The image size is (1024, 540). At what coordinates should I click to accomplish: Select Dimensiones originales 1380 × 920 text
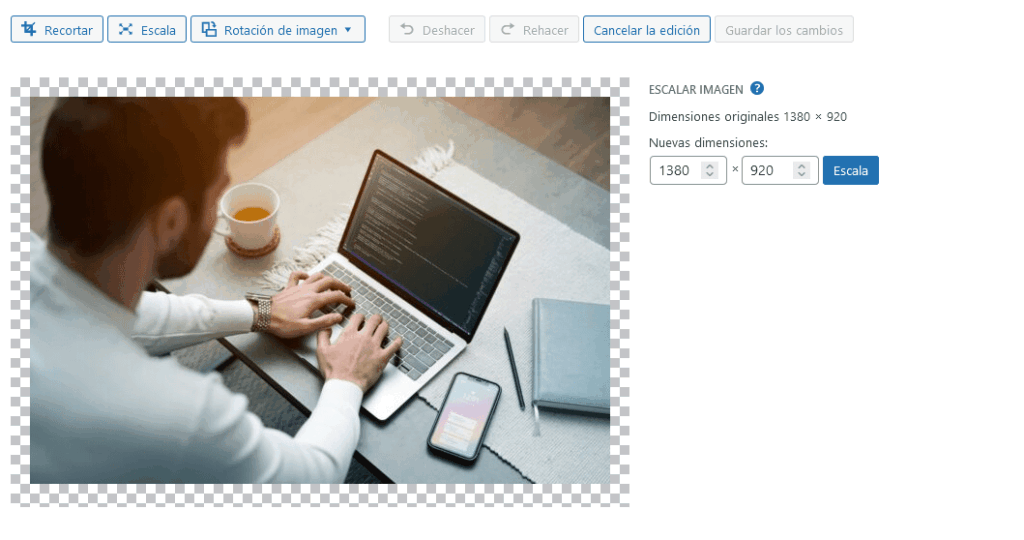(748, 117)
